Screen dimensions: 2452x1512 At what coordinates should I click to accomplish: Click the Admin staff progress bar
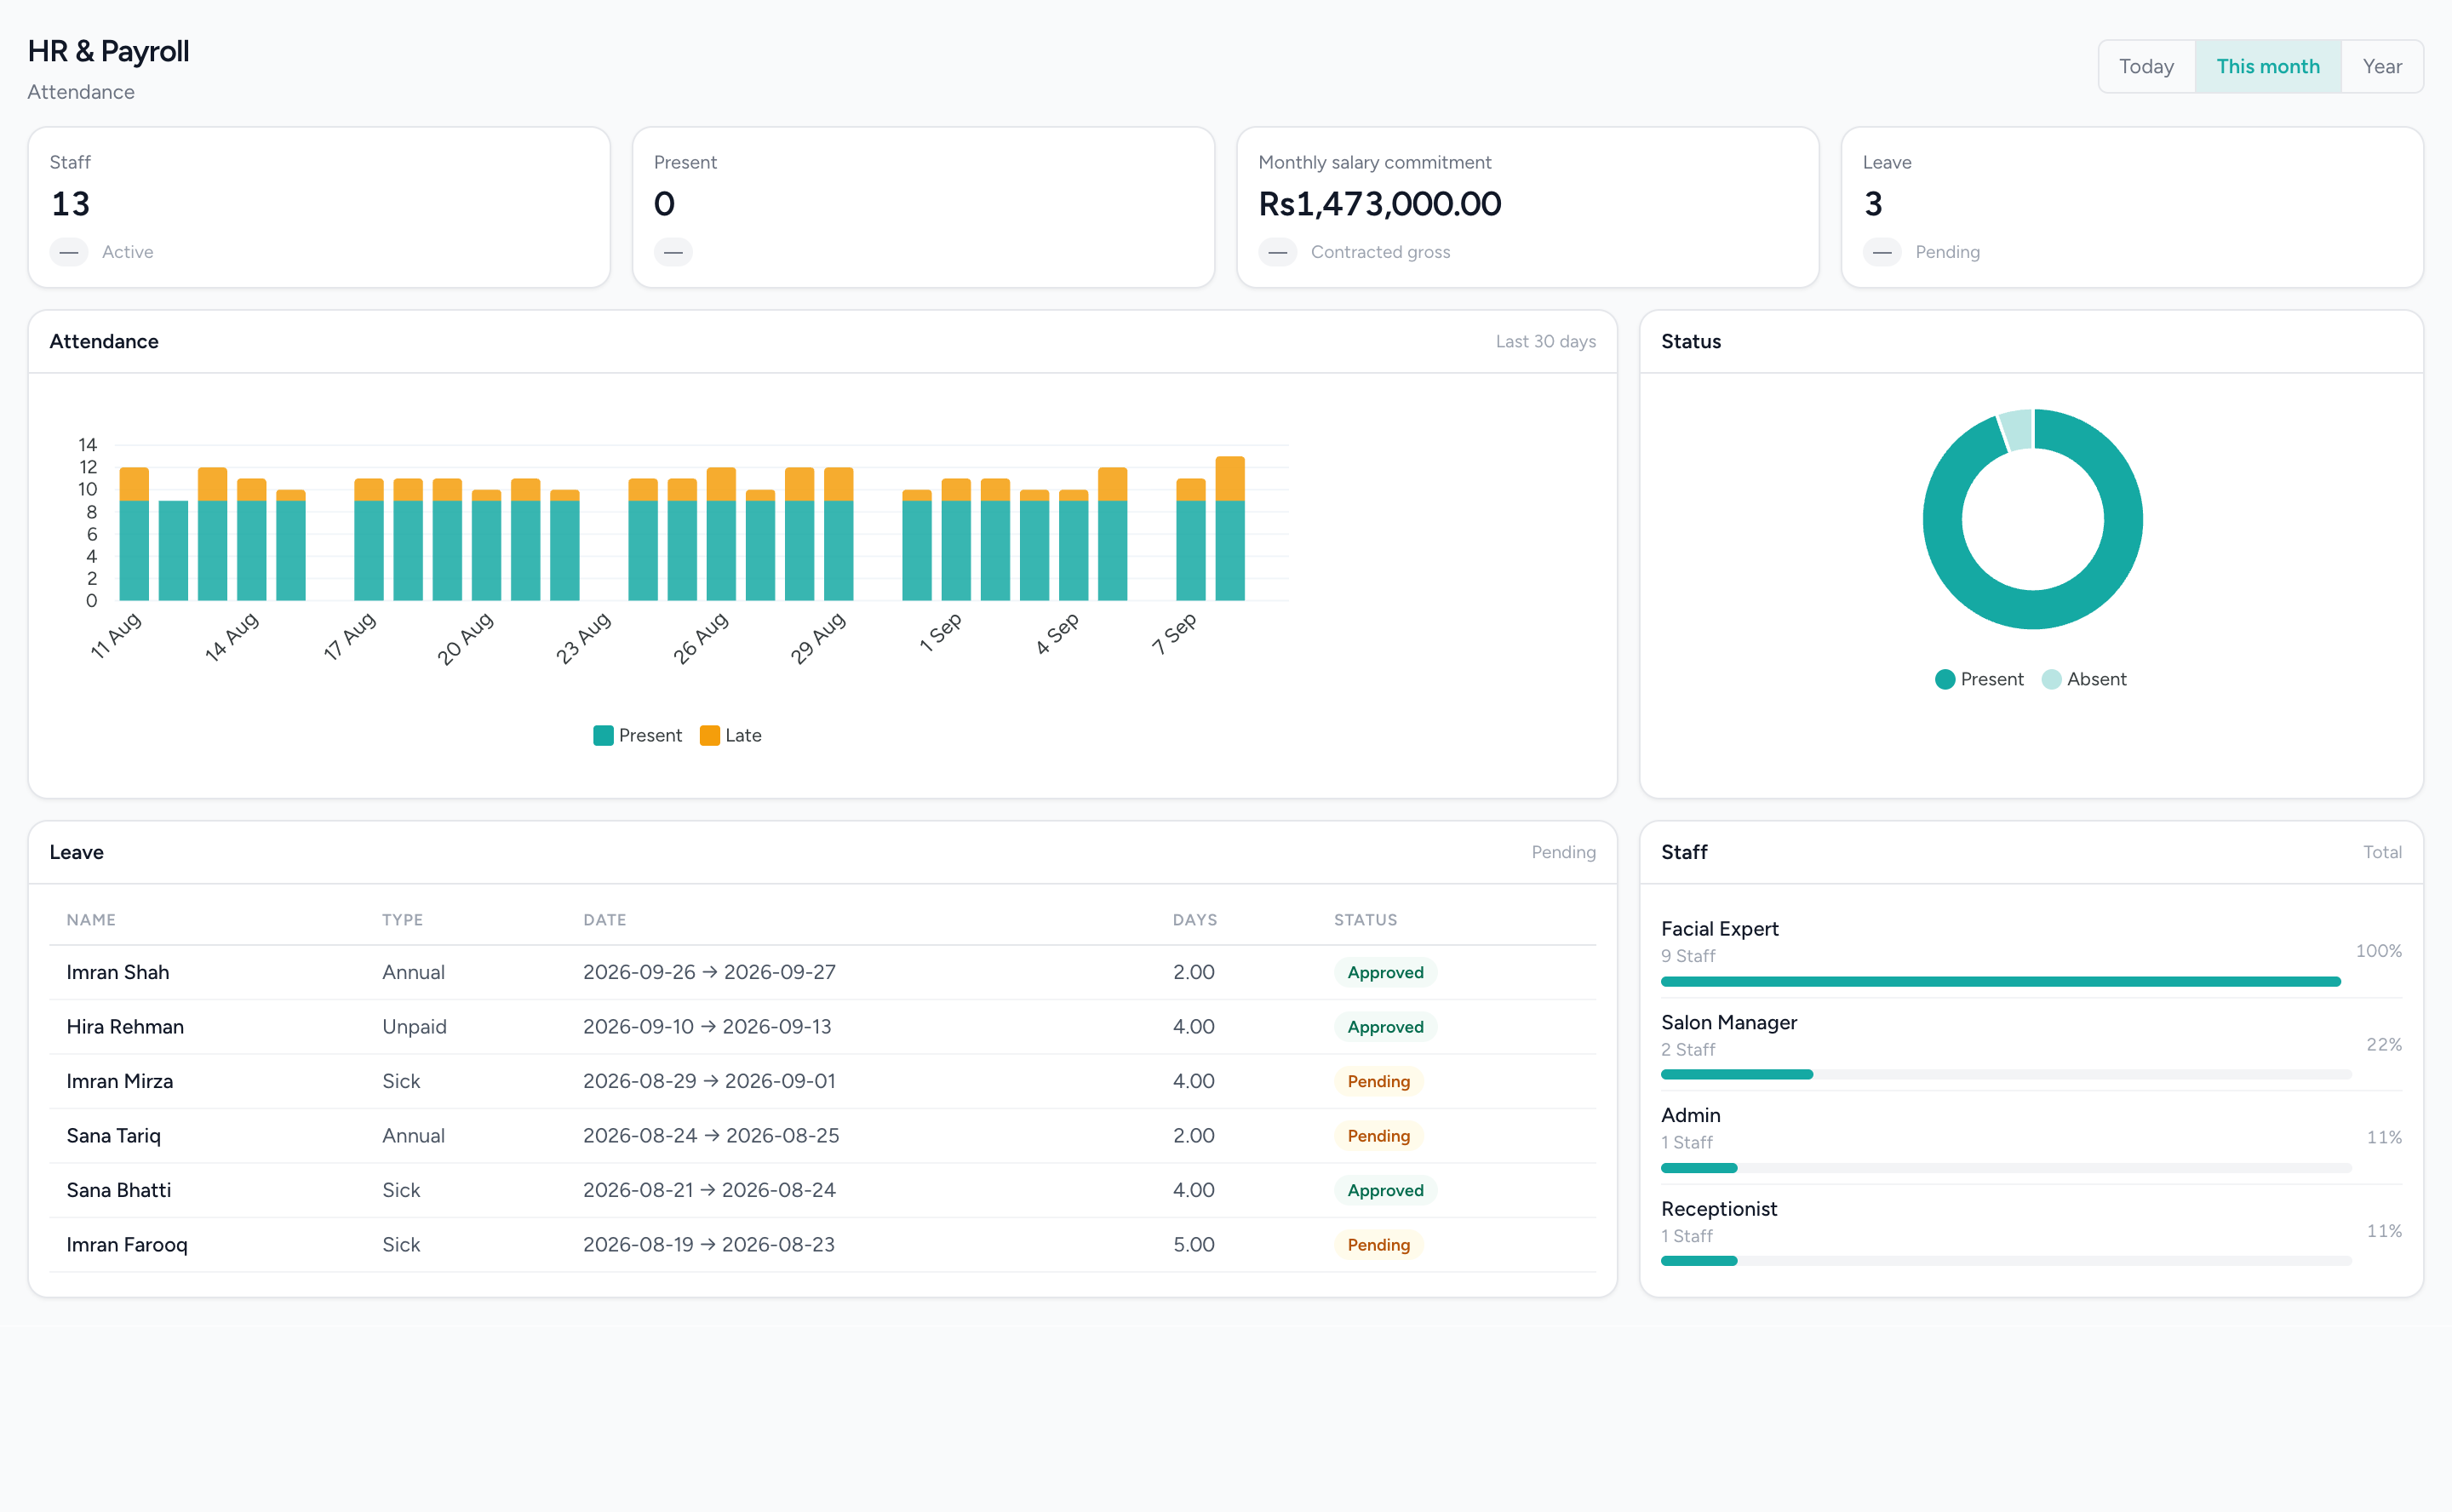[2006, 1168]
